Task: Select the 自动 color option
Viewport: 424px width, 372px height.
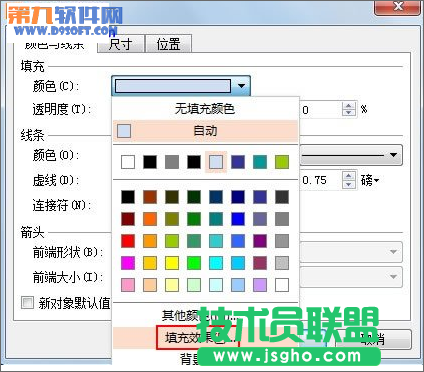Action: [205, 131]
